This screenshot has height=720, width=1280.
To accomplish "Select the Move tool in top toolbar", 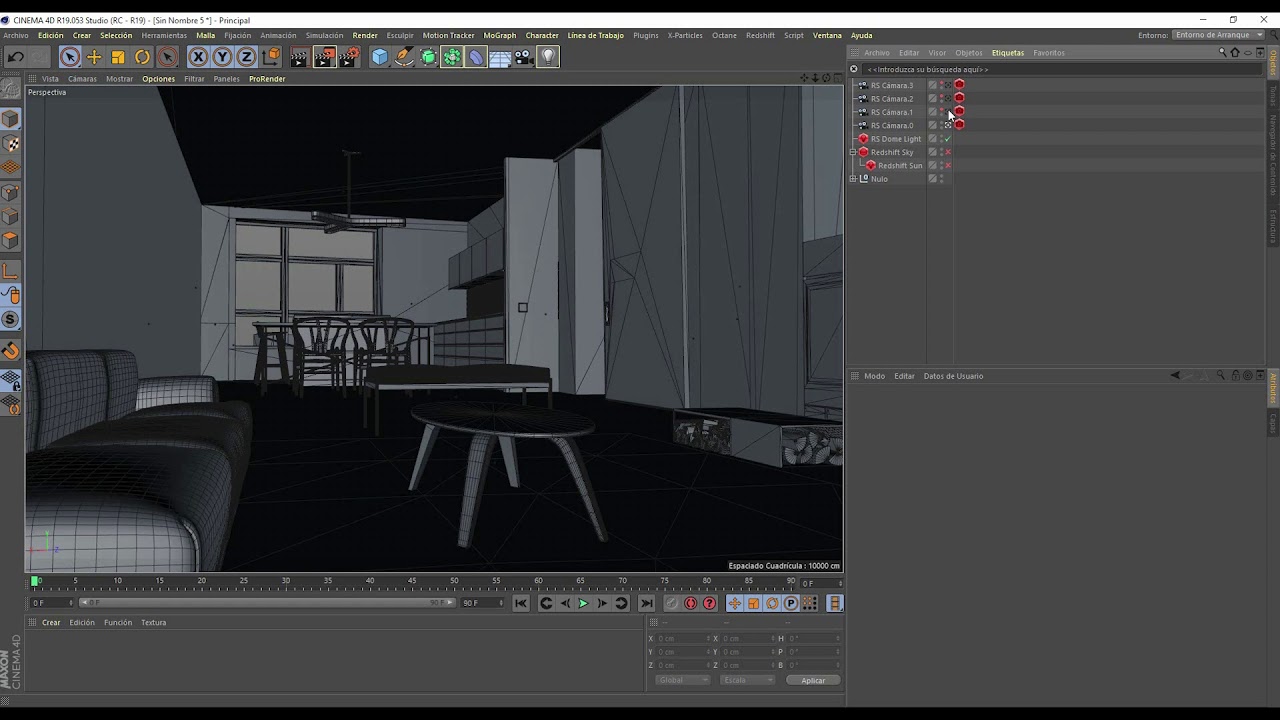I will point(94,57).
